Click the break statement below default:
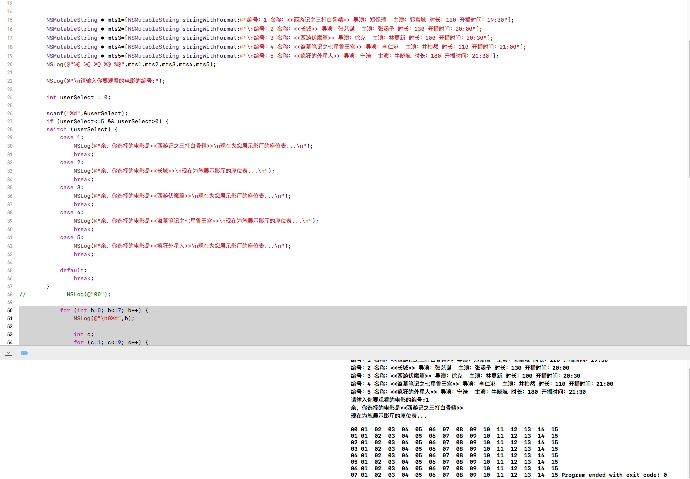The width and height of the screenshot is (690, 479). tap(84, 278)
